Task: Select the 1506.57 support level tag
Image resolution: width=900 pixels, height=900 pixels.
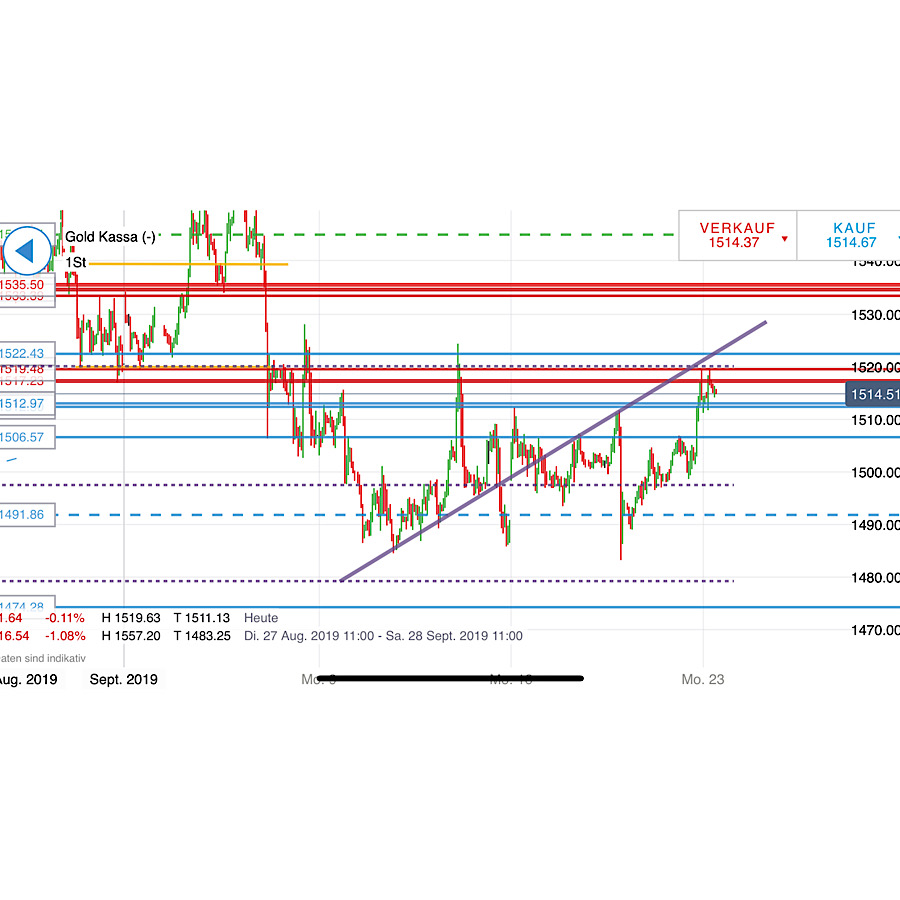Action: [23, 437]
